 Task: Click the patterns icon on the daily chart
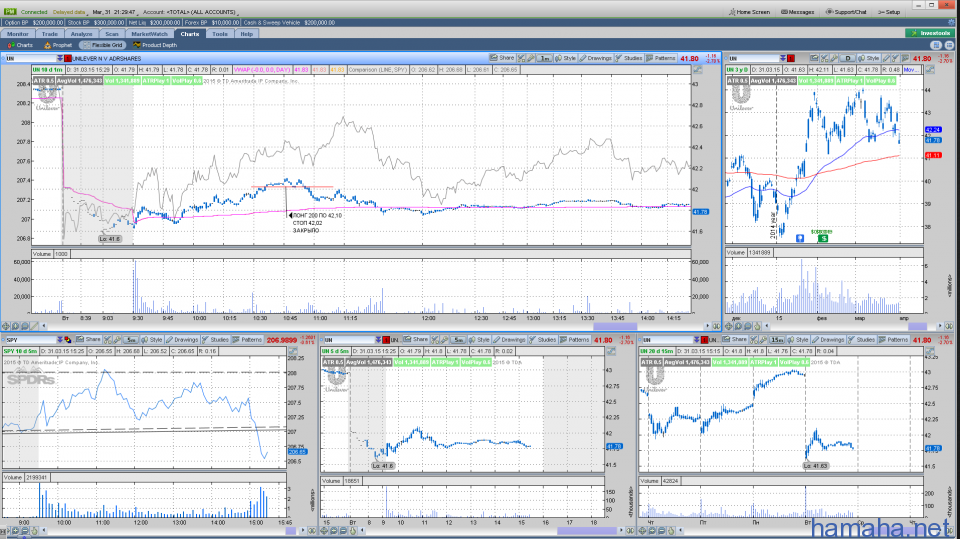tap(904, 58)
